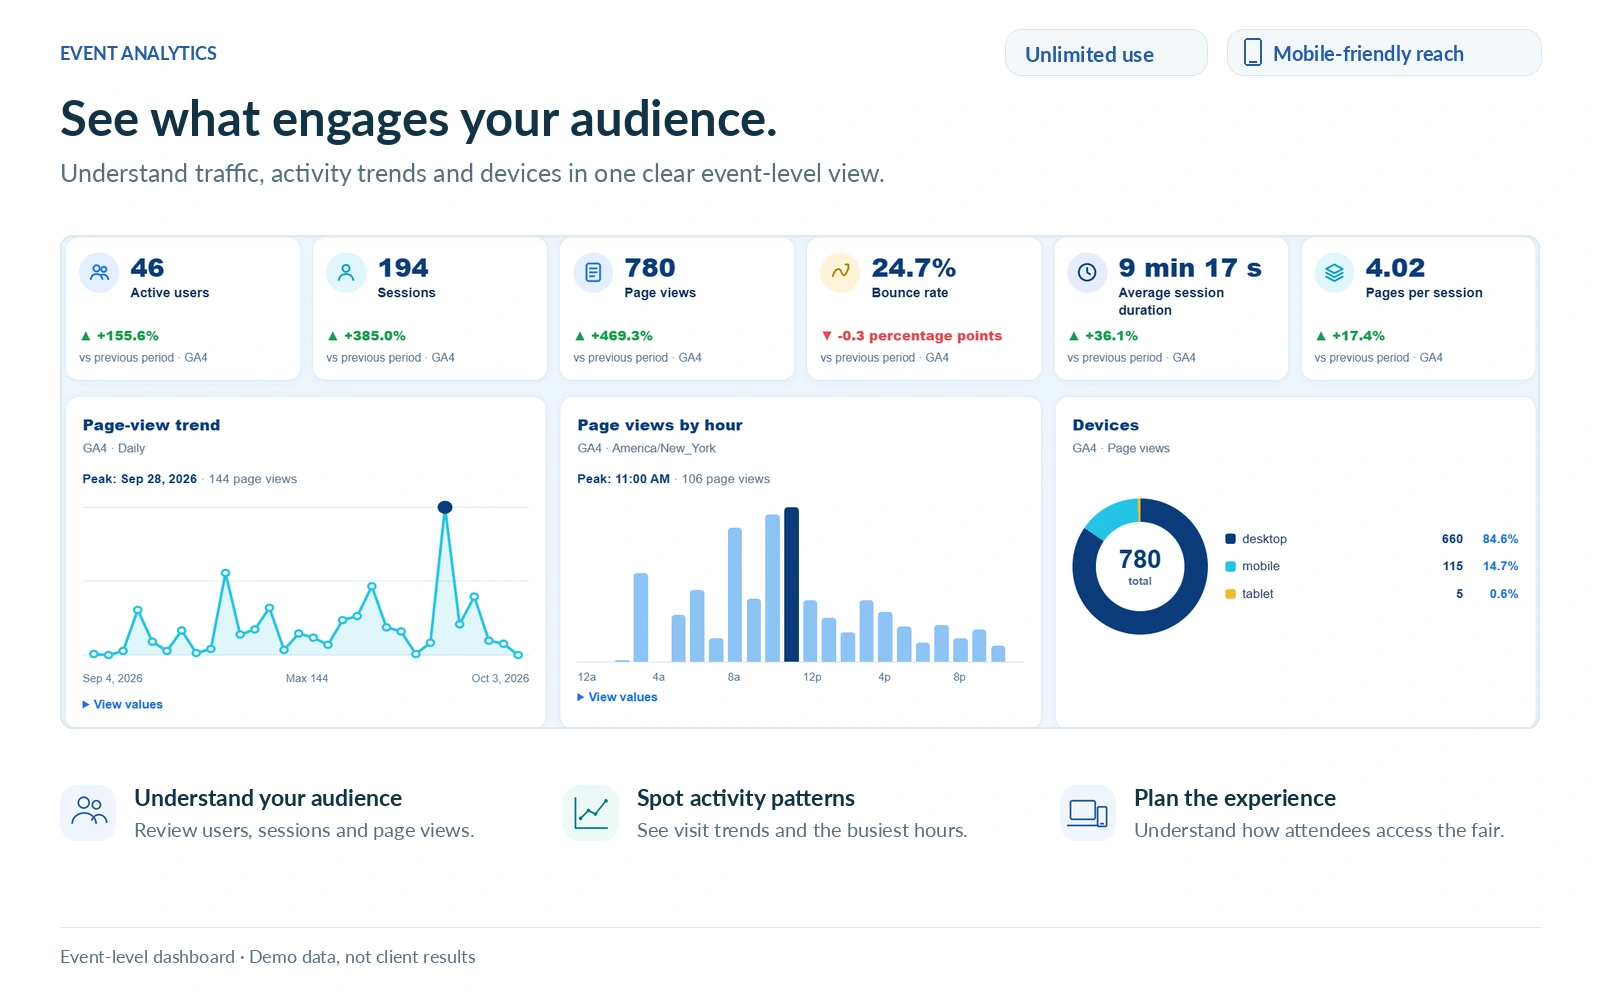Click the 4.02 Pages per session value
Viewport: 1600px width, 1000px height.
pos(1395,268)
